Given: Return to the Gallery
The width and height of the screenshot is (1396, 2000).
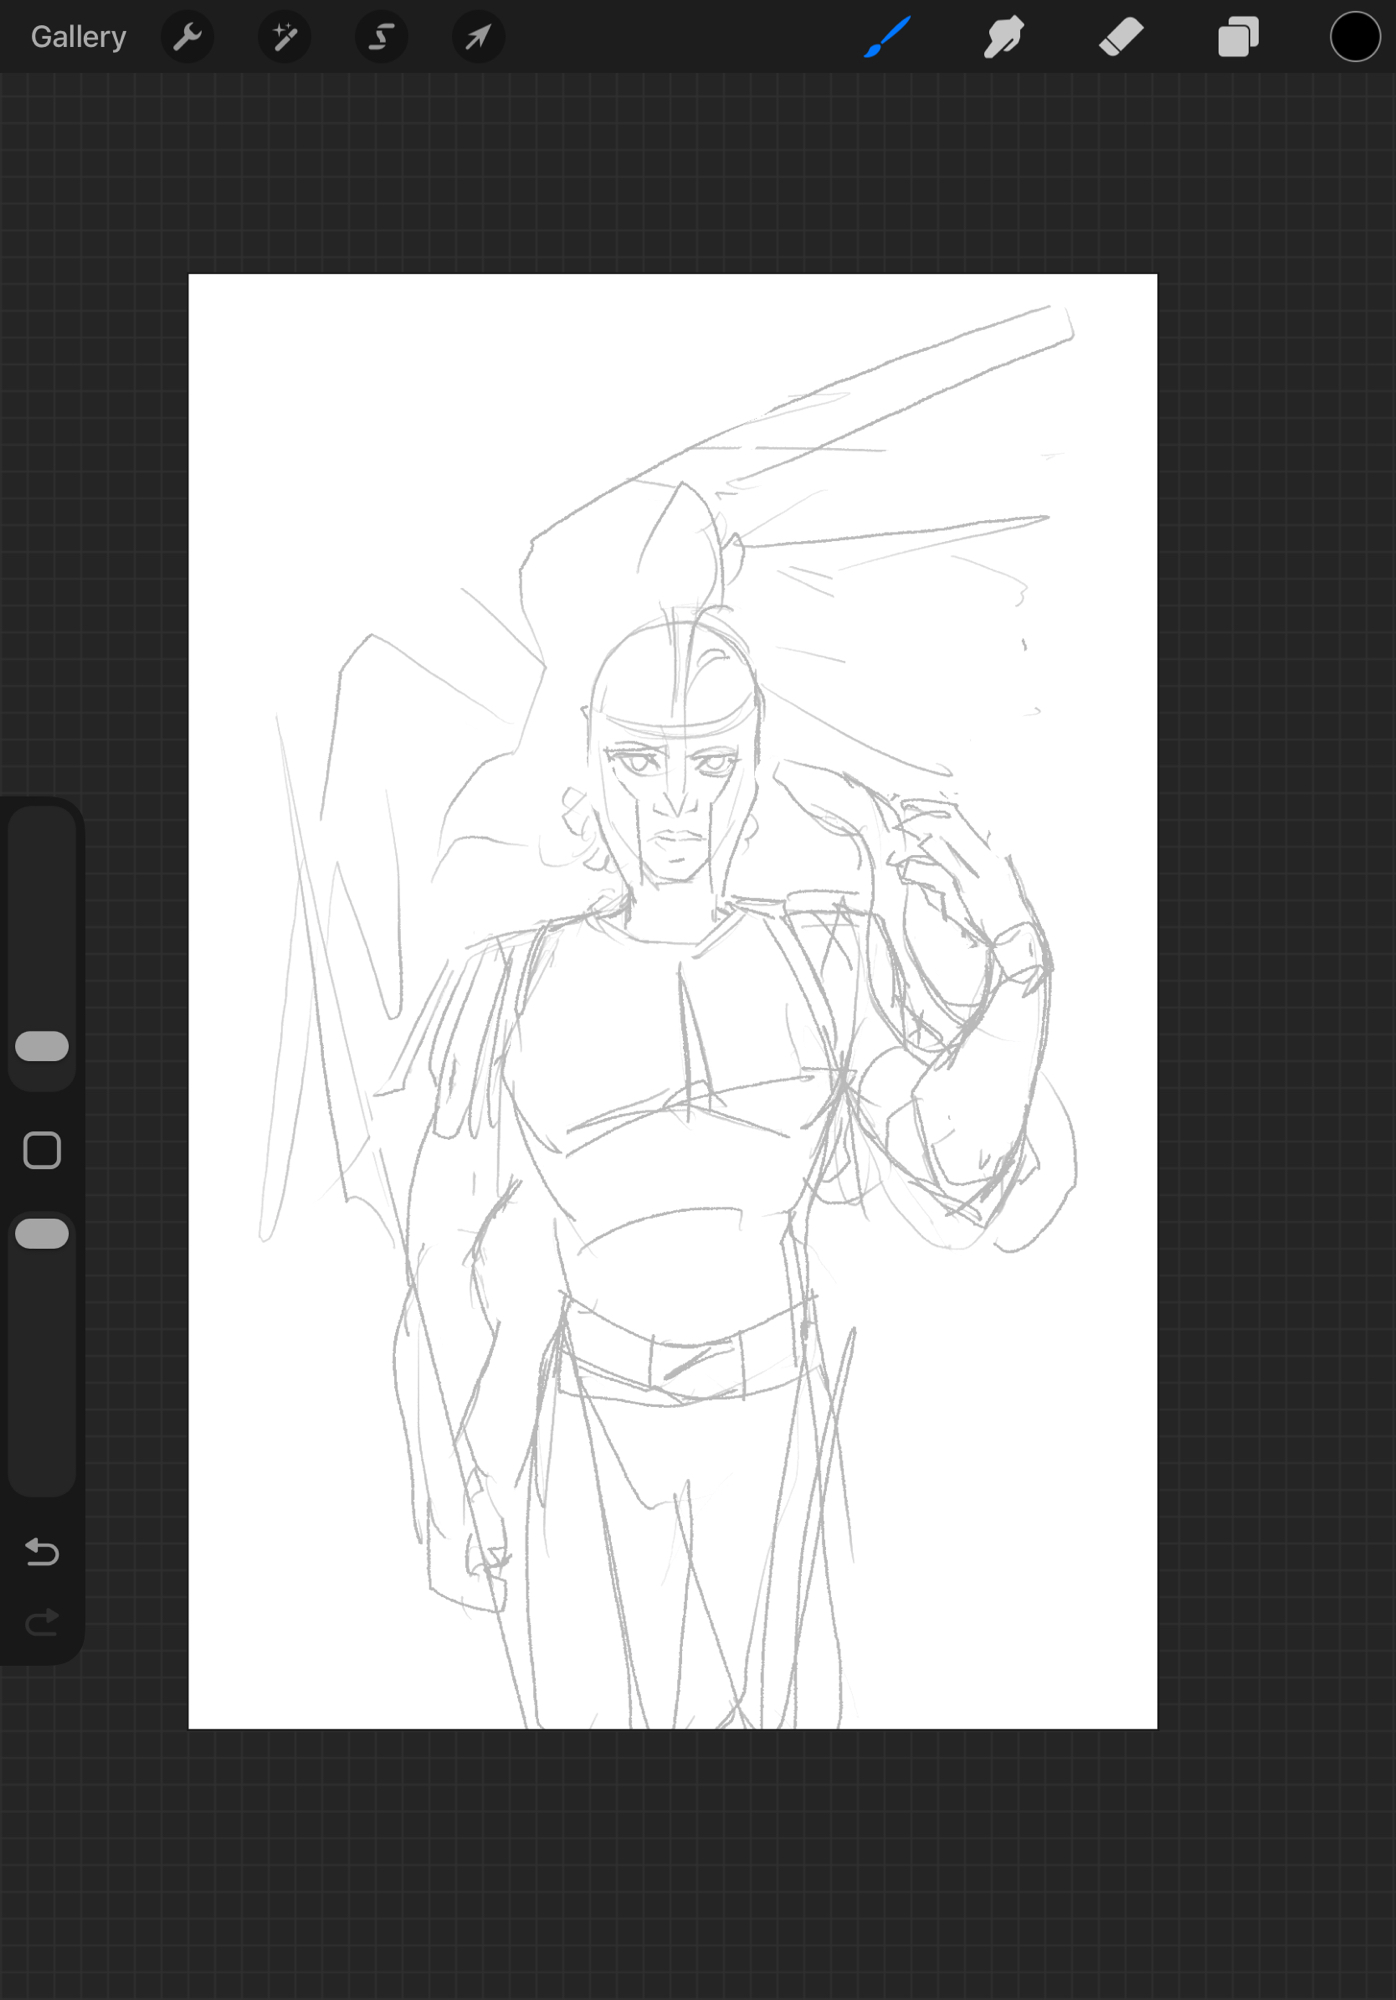Looking at the screenshot, I should (78, 37).
